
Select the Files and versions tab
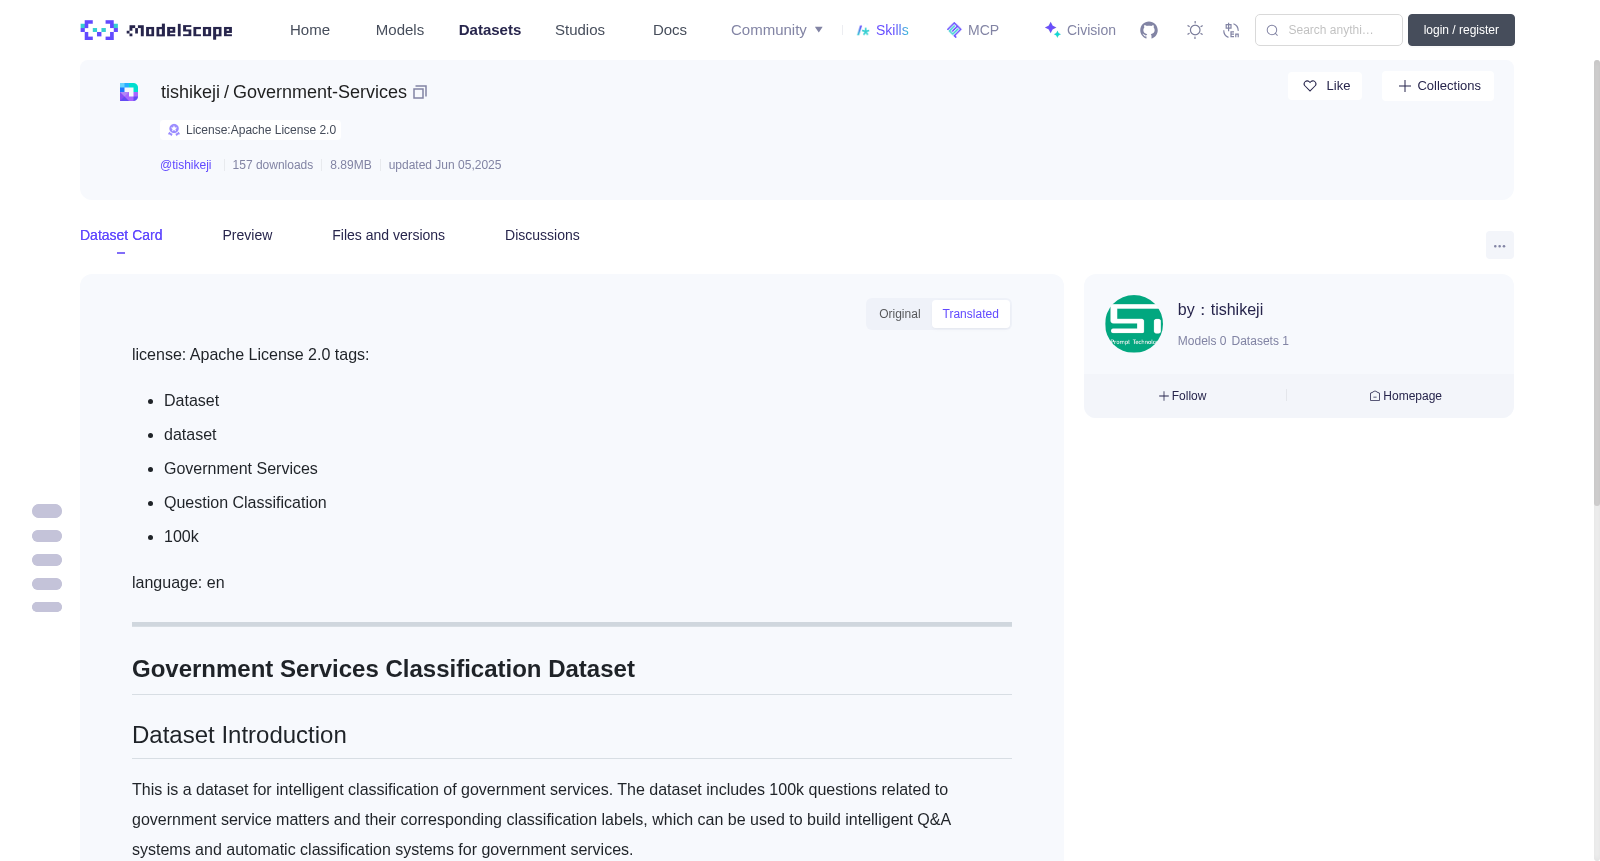point(388,235)
